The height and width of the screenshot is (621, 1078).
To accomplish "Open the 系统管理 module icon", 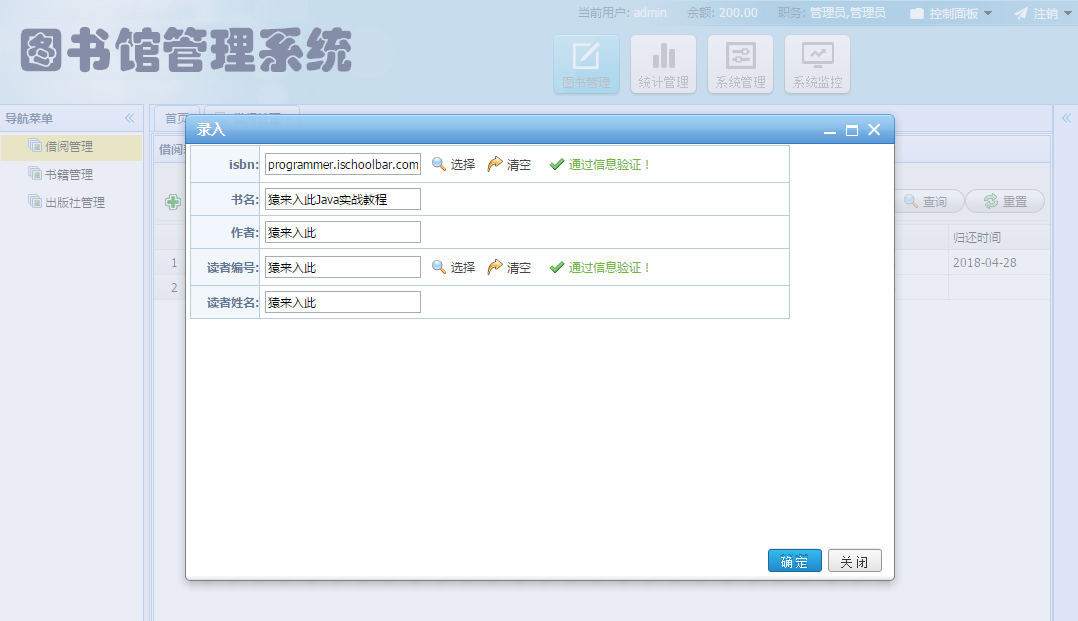I will click(740, 63).
